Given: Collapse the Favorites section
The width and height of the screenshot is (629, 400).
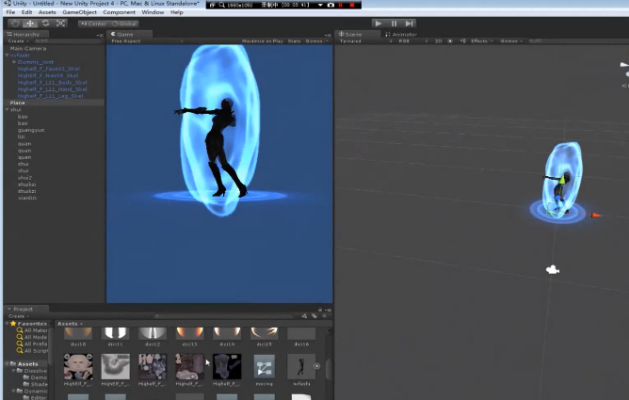Looking at the screenshot, I should pyautogui.click(x=7, y=323).
